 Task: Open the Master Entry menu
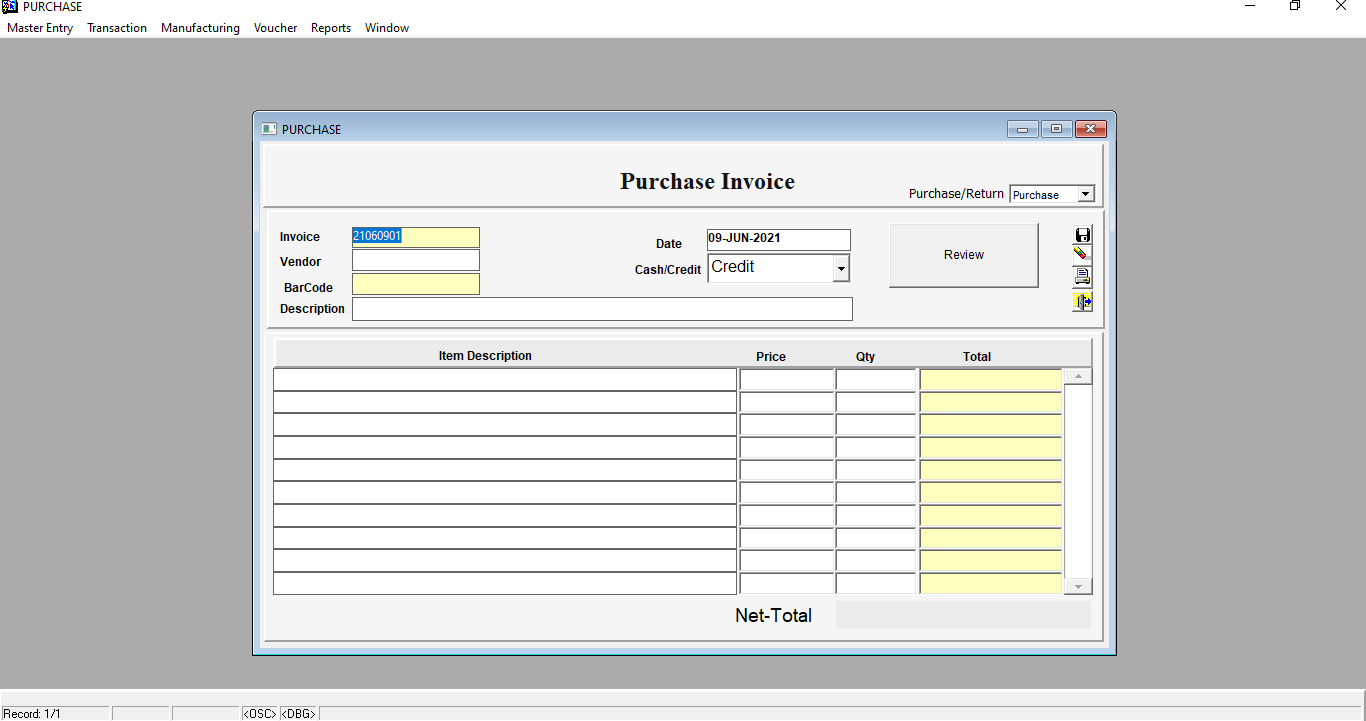(40, 28)
